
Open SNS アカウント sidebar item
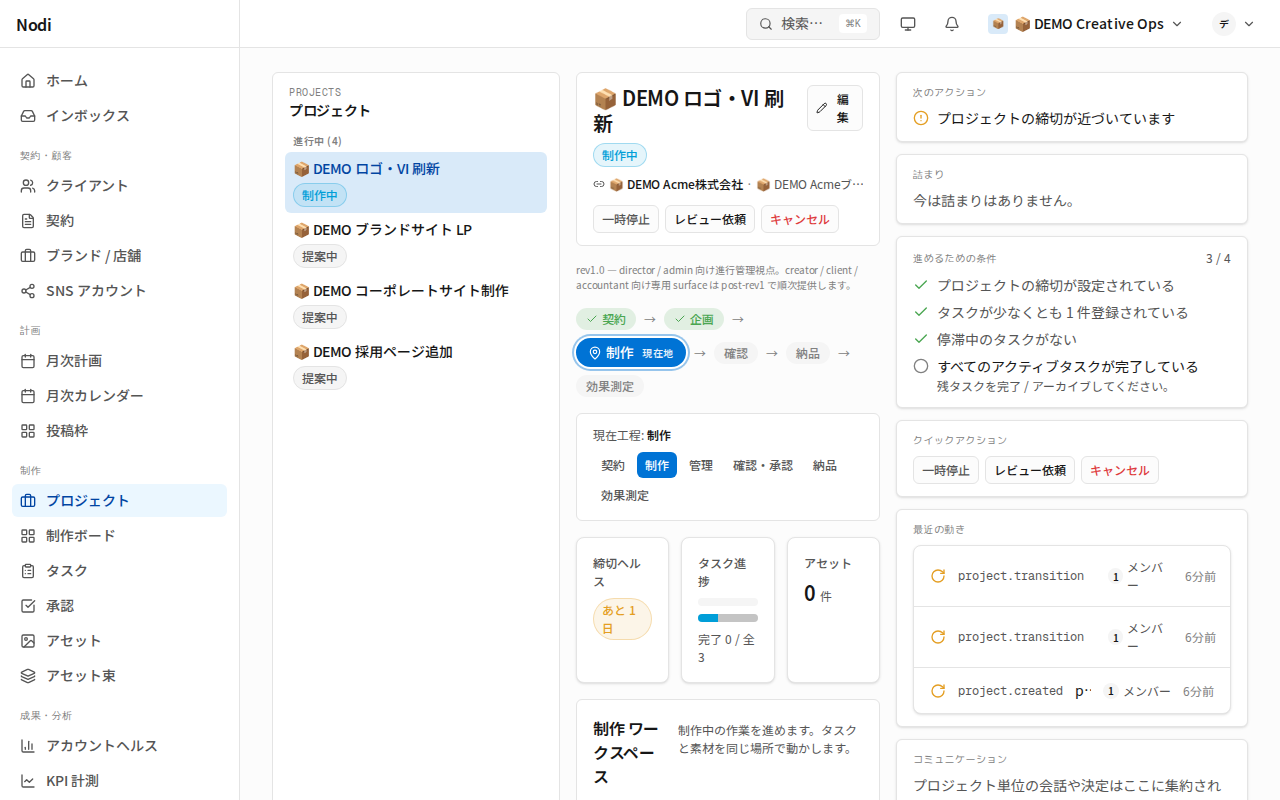(x=119, y=290)
